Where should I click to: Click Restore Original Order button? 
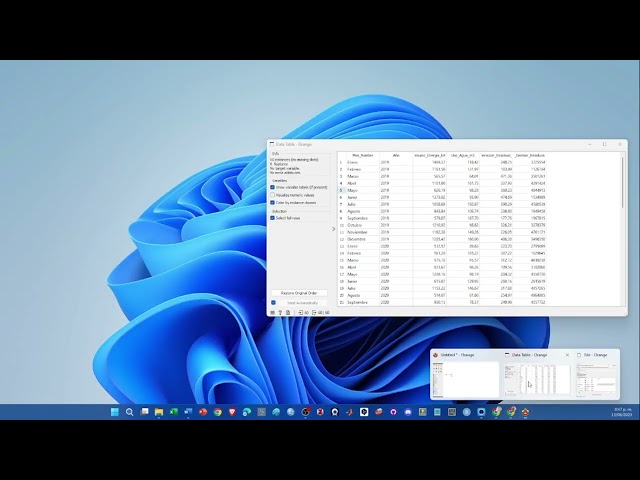click(x=299, y=293)
